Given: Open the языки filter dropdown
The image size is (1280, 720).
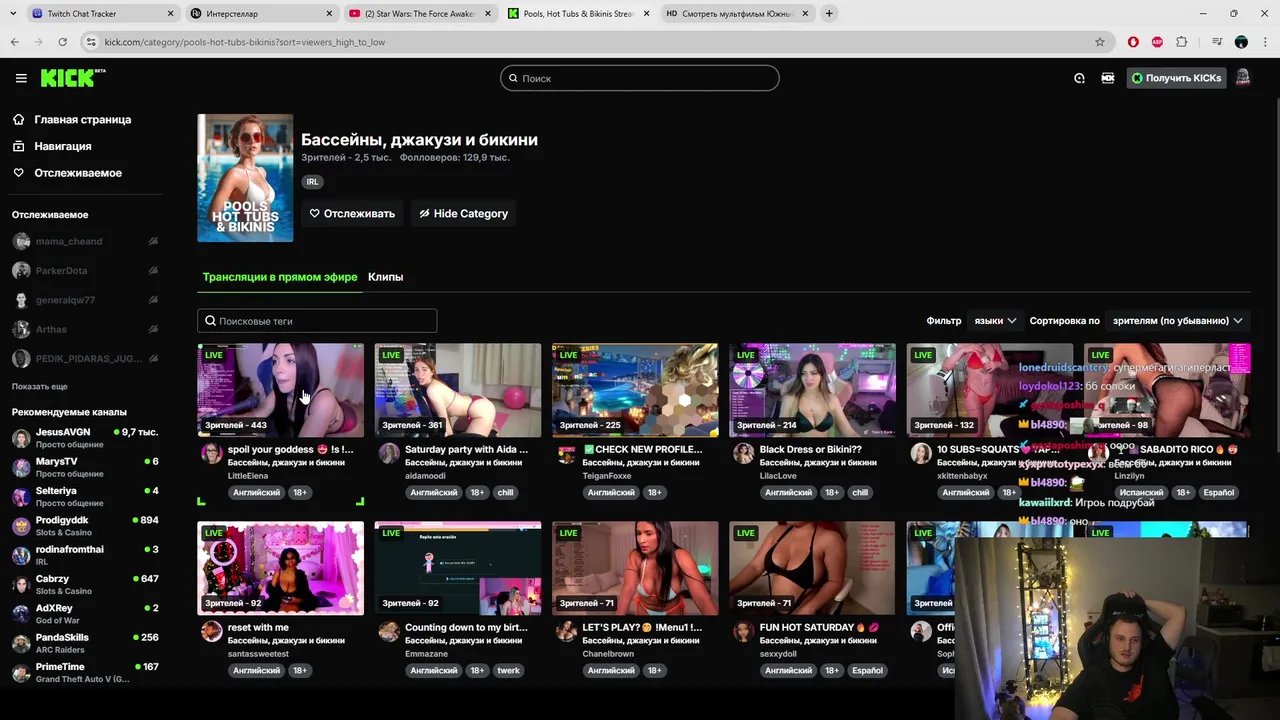Looking at the screenshot, I should click(x=994, y=321).
